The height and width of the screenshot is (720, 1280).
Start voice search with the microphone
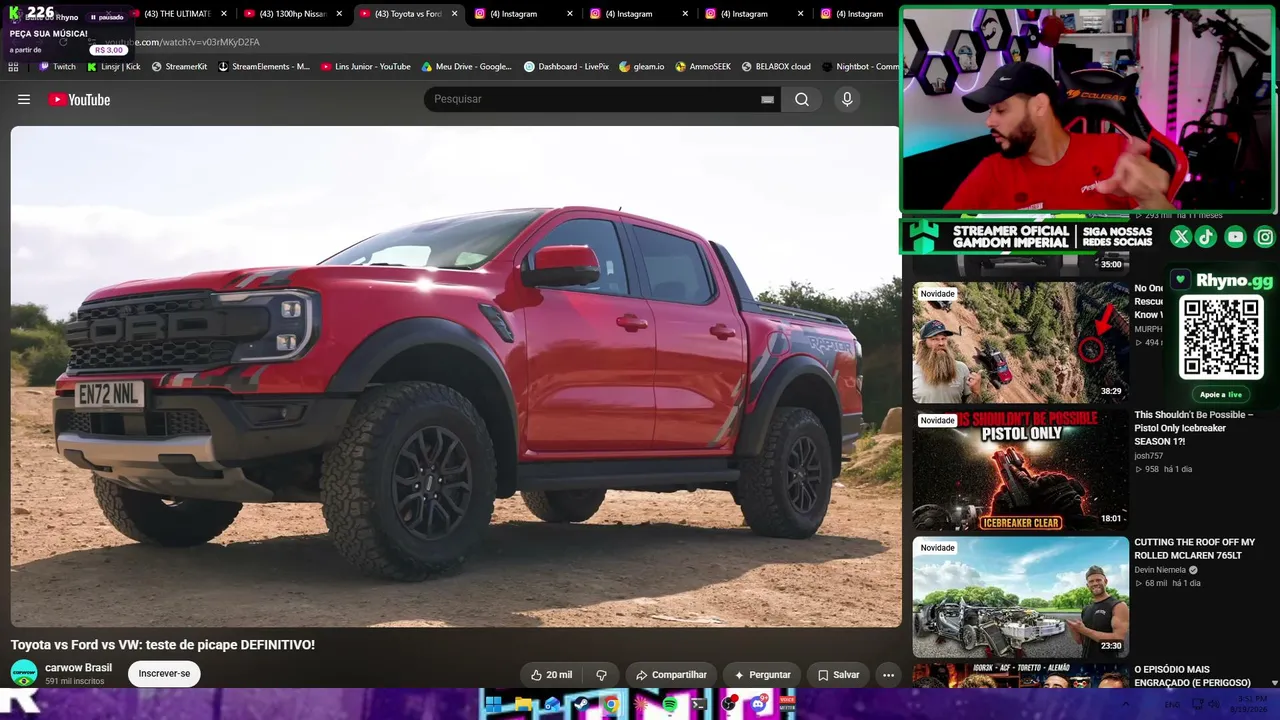pyautogui.click(x=847, y=99)
